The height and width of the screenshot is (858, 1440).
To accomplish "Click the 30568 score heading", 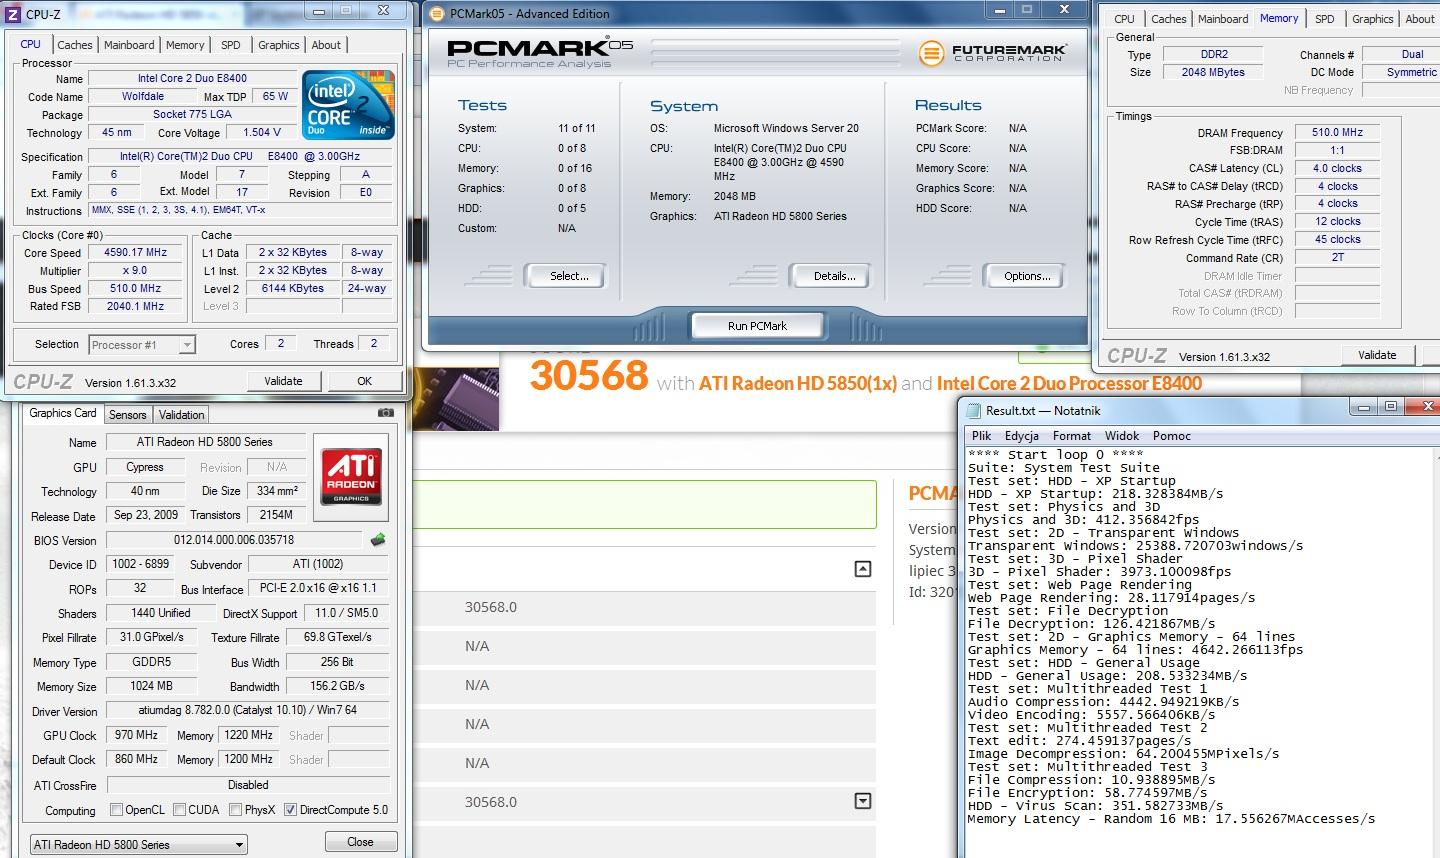I will (x=589, y=376).
